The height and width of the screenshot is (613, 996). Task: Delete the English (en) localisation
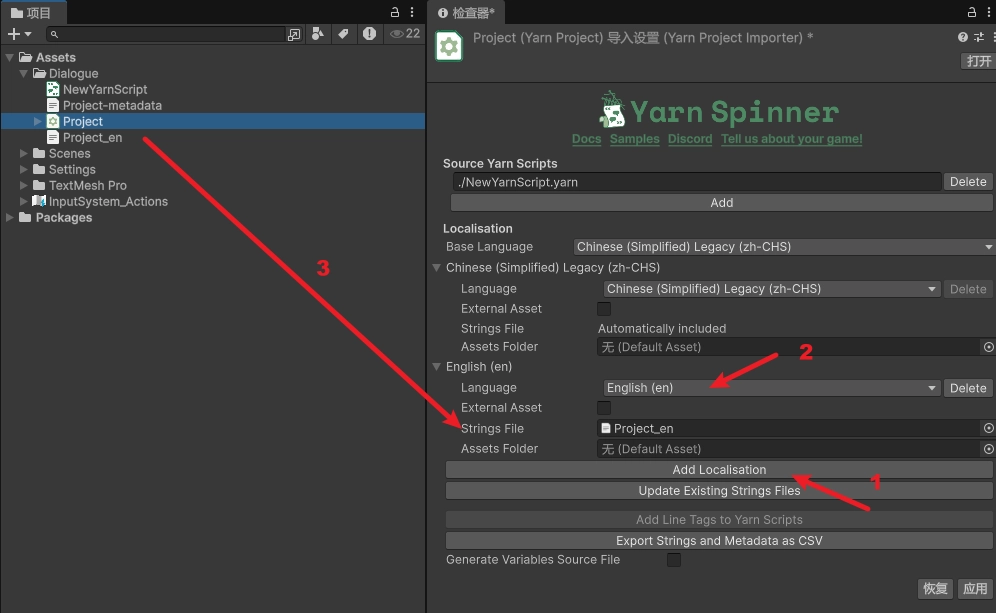tap(968, 388)
